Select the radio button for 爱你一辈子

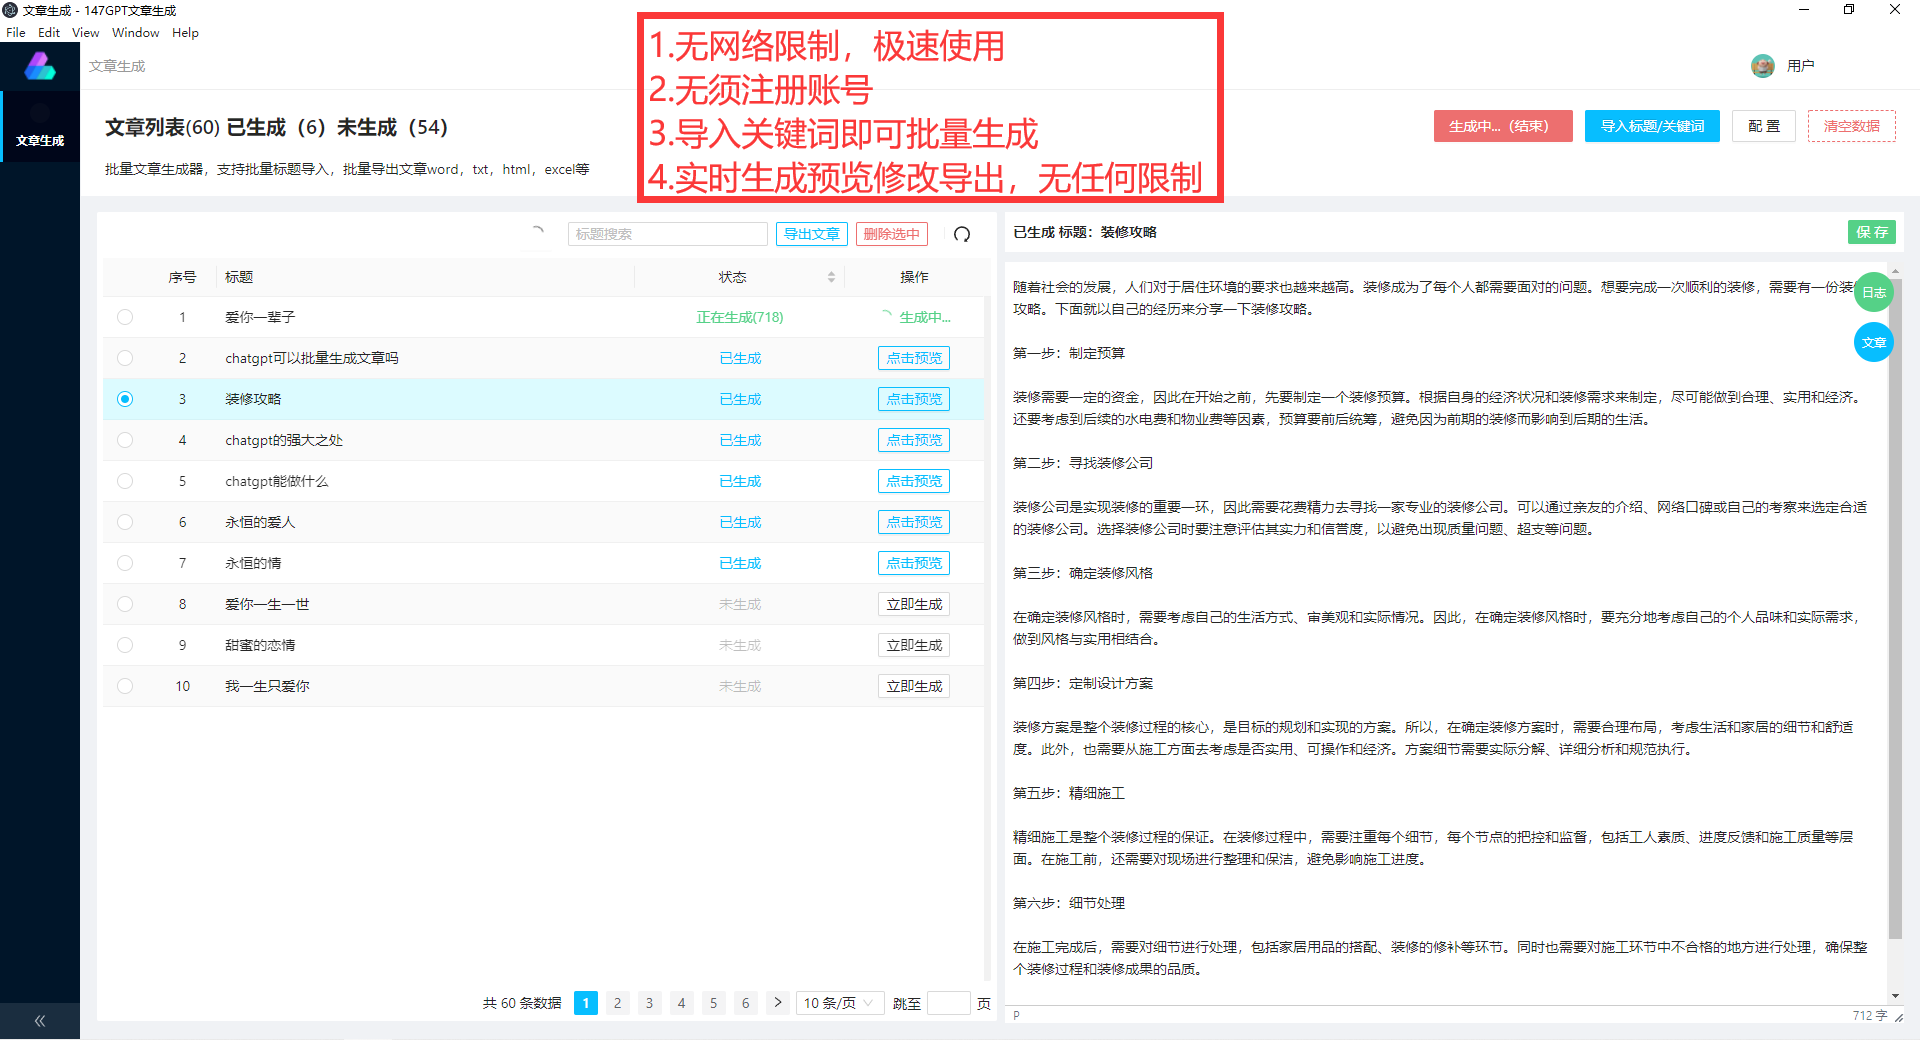coord(125,317)
